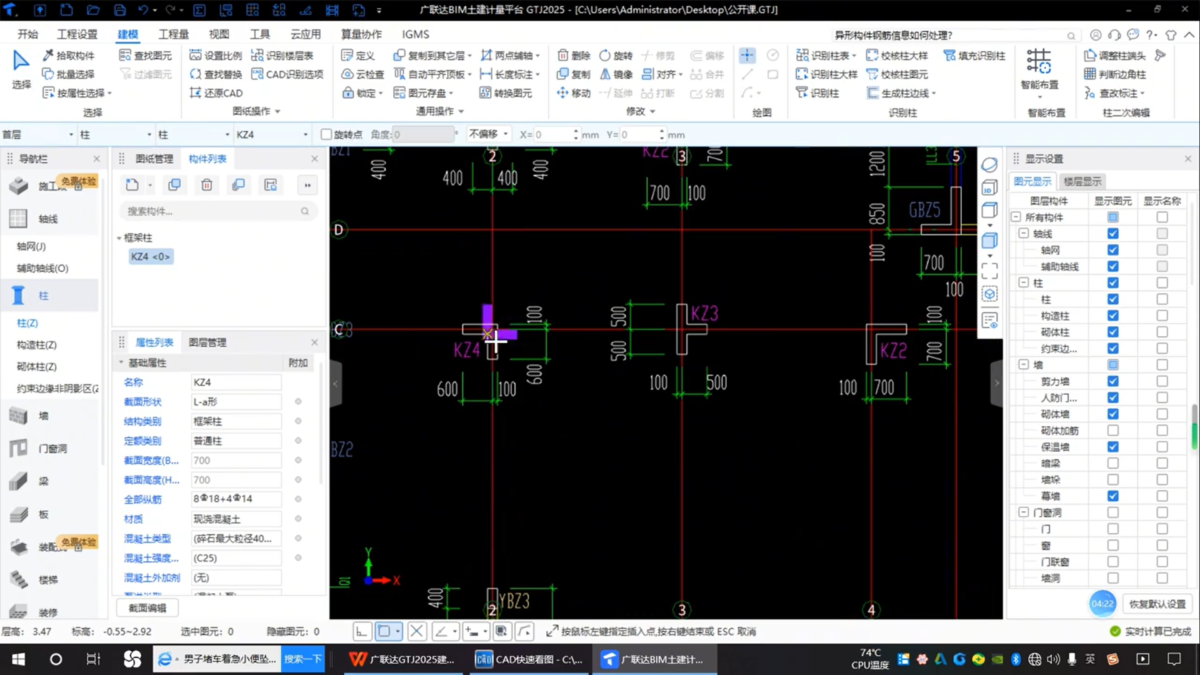Image resolution: width=1200 pixels, height=675 pixels.
Task: Collapse the 墙 layer group
Action: click(x=1024, y=365)
